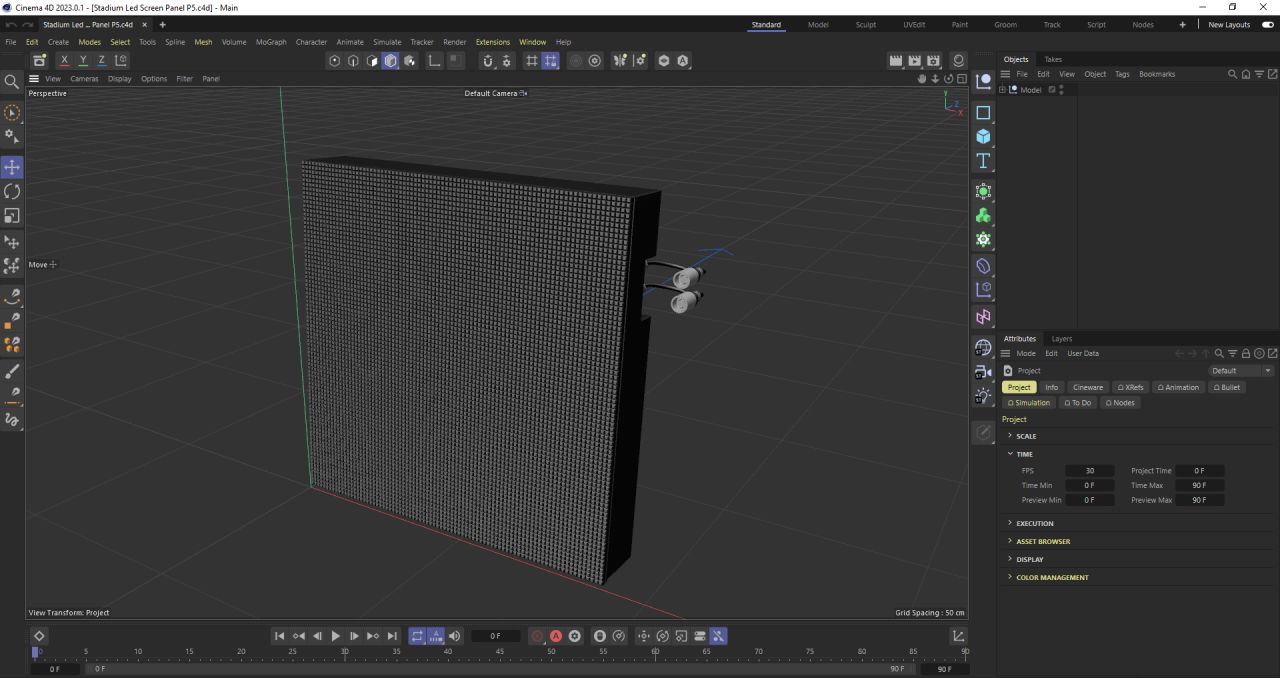Screen dimensions: 1280x678
Task: Add a Cube primitive object
Action: pyautogui.click(x=983, y=137)
